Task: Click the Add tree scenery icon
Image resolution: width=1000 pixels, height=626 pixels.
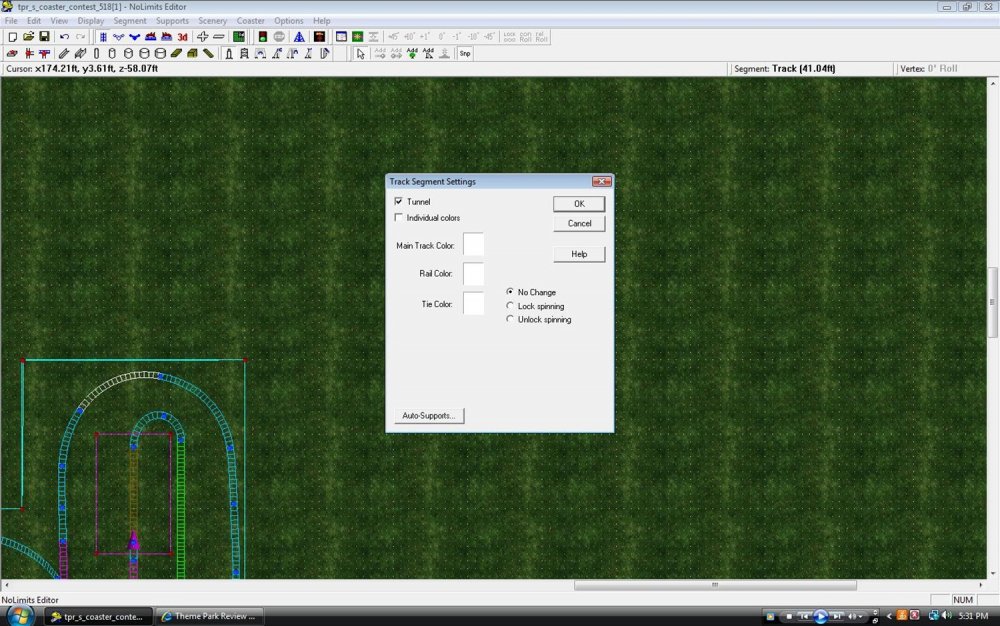Action: 412,54
